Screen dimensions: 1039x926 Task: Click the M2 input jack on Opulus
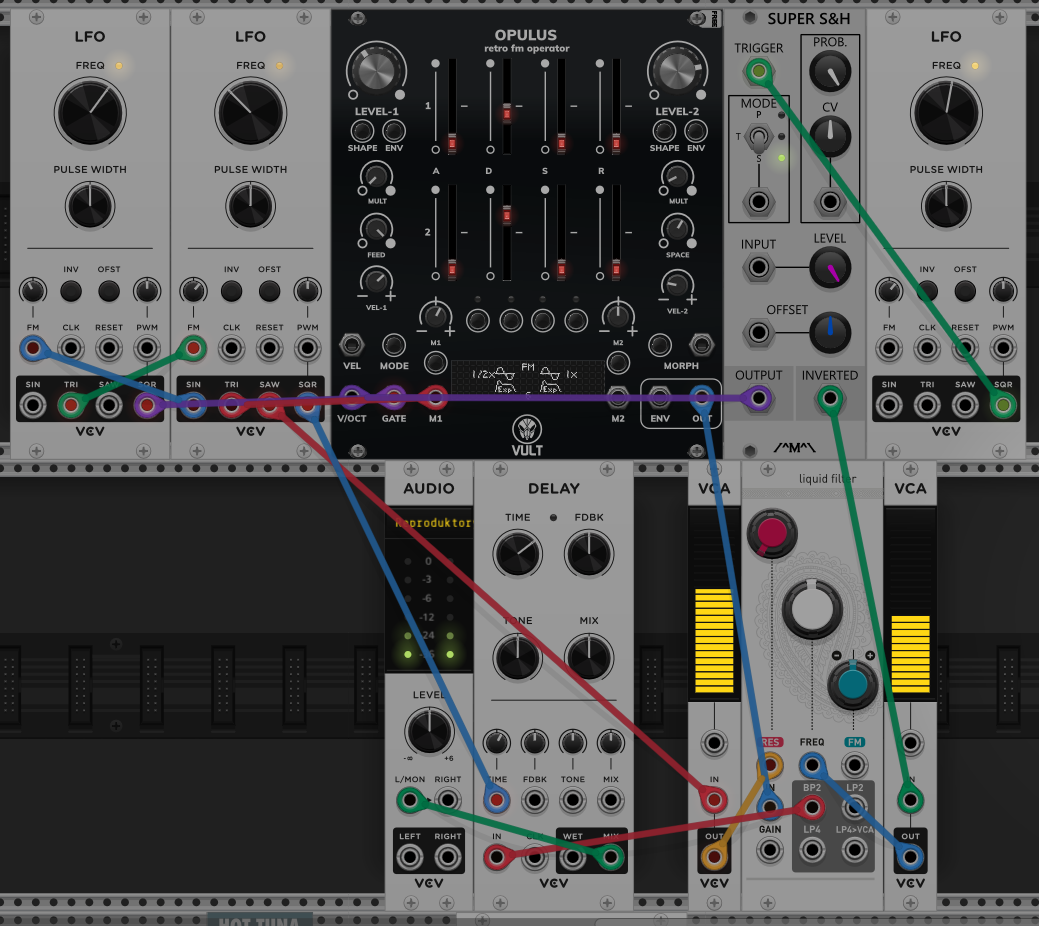(618, 398)
